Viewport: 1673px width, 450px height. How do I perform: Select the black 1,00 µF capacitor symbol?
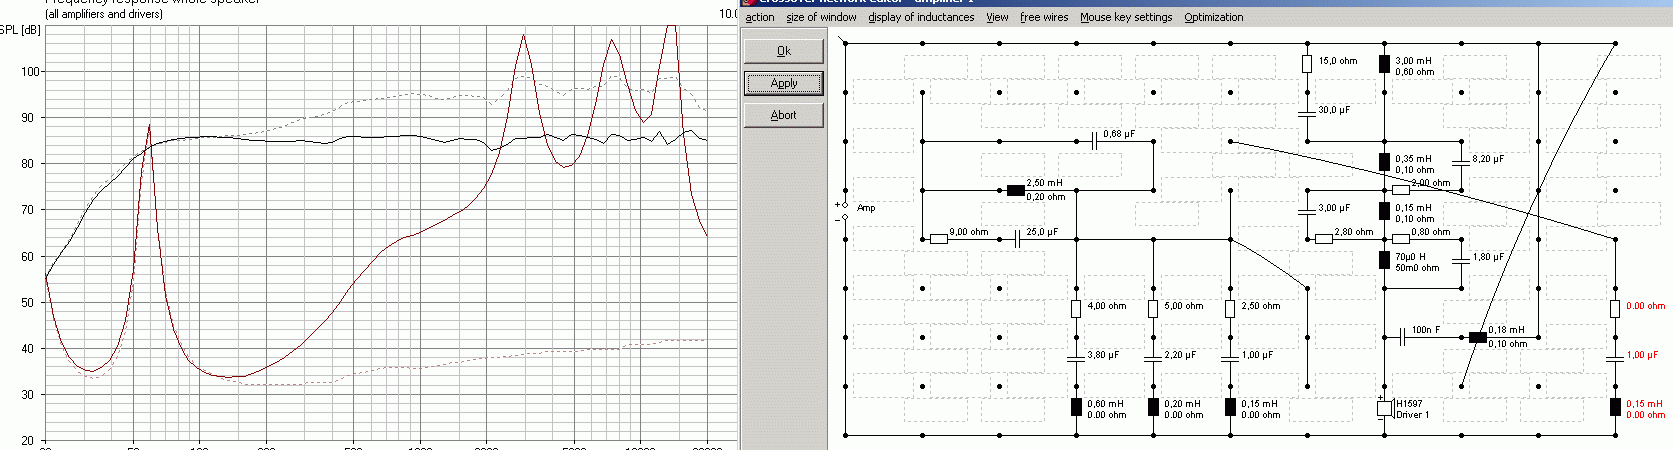click(1230, 358)
